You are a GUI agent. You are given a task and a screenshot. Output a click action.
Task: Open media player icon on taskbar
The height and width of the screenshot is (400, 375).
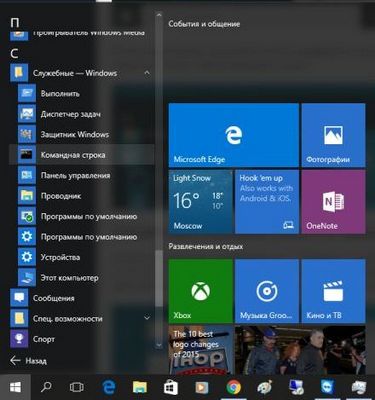pyautogui.click(x=202, y=387)
